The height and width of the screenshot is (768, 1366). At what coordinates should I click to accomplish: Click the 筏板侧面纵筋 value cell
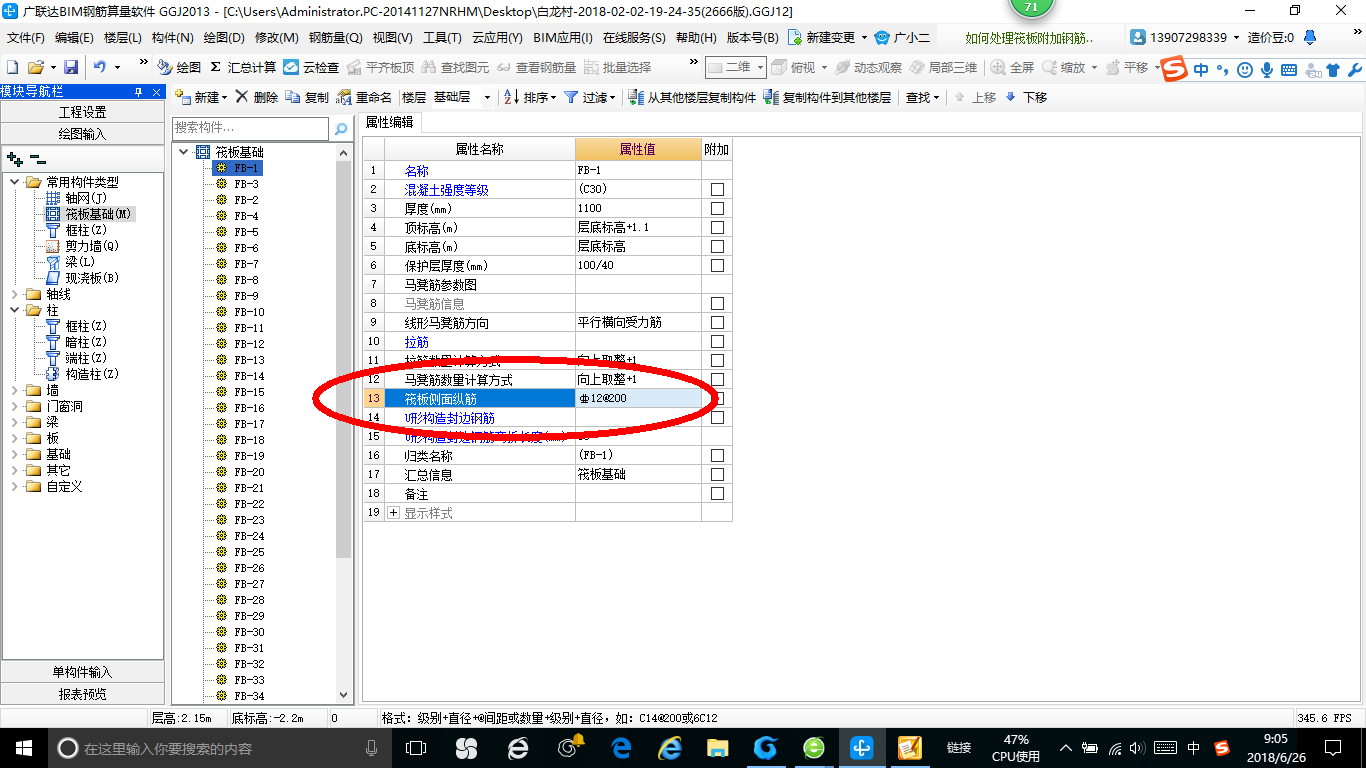638,398
